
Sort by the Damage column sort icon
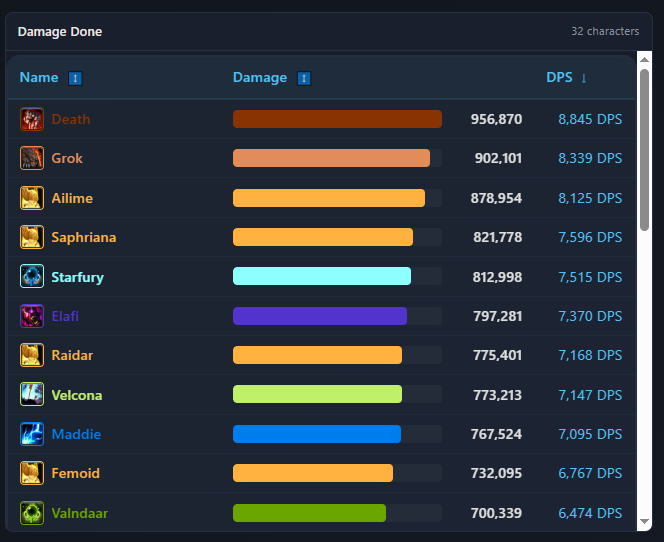coord(304,78)
